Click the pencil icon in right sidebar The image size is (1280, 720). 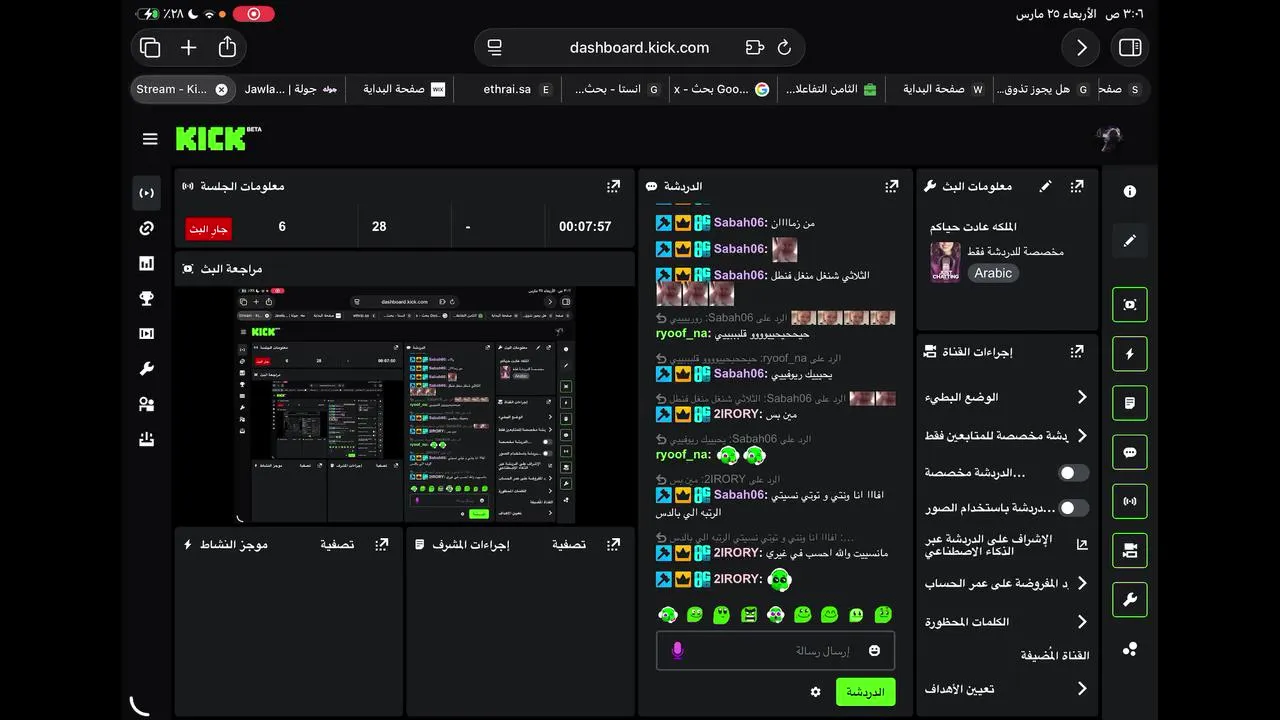coord(1130,241)
